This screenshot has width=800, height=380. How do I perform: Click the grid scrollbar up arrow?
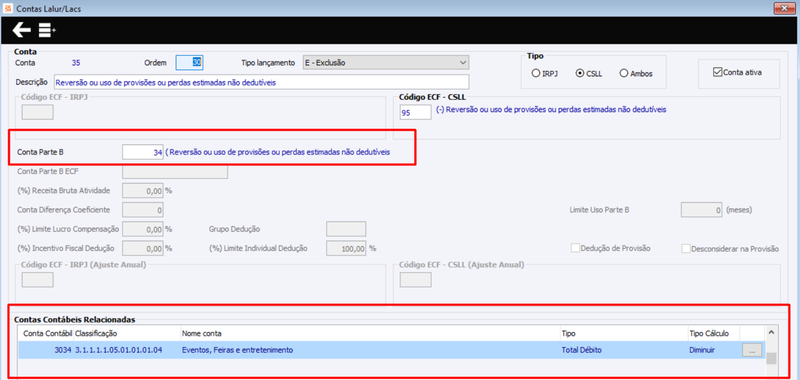pos(771,333)
